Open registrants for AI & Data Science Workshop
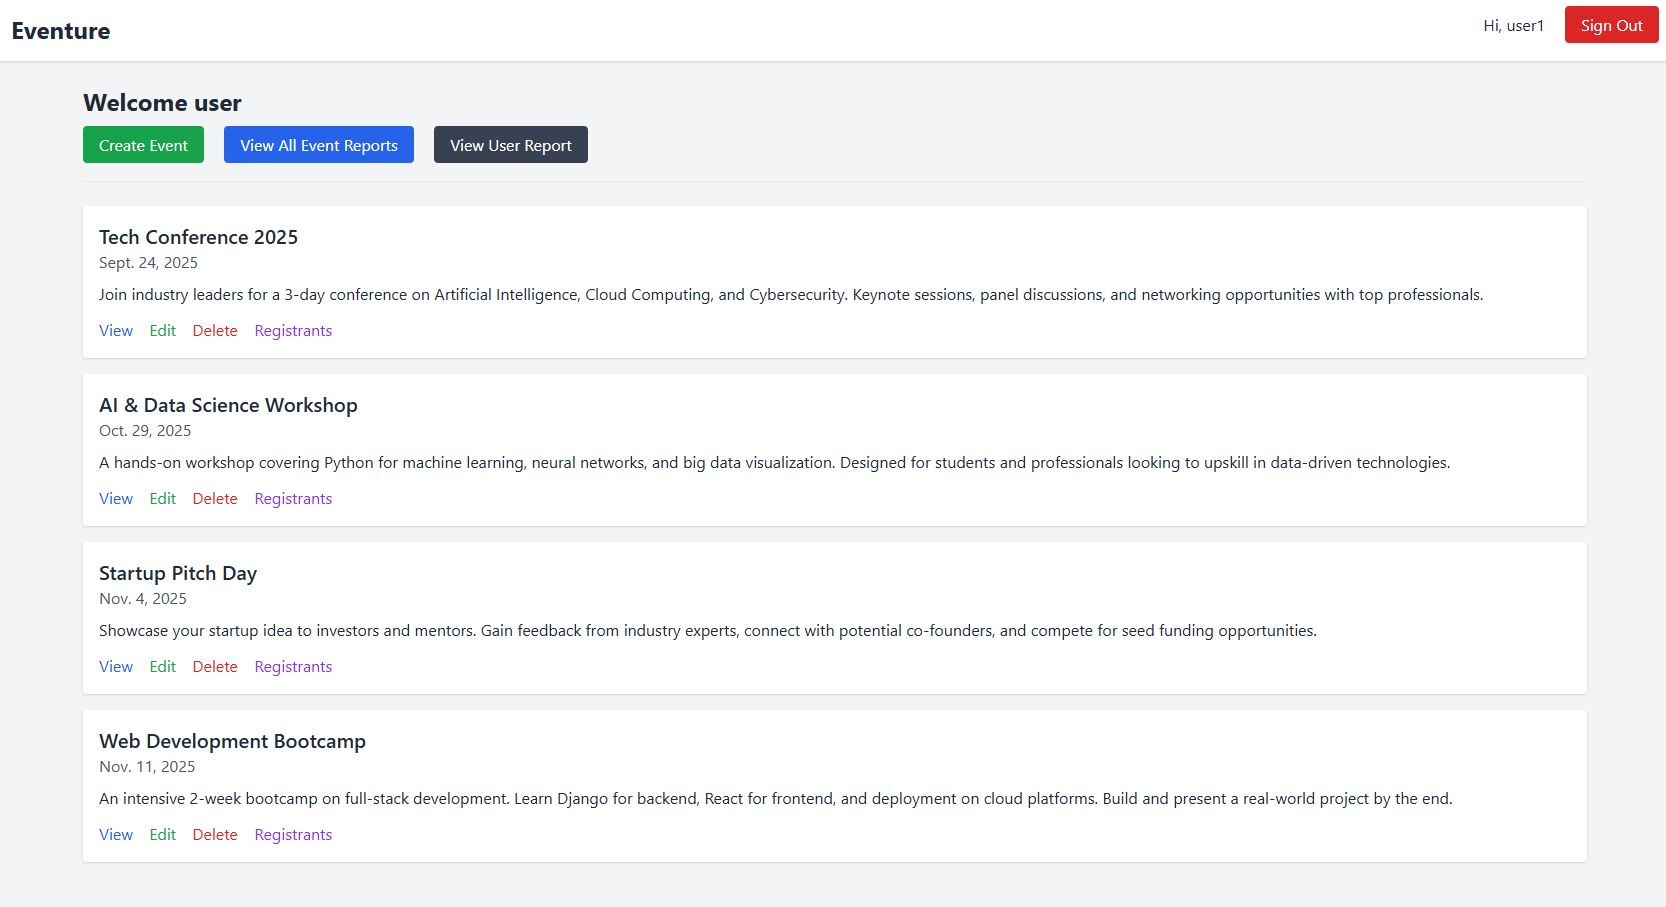This screenshot has width=1666, height=907. pyautogui.click(x=293, y=499)
